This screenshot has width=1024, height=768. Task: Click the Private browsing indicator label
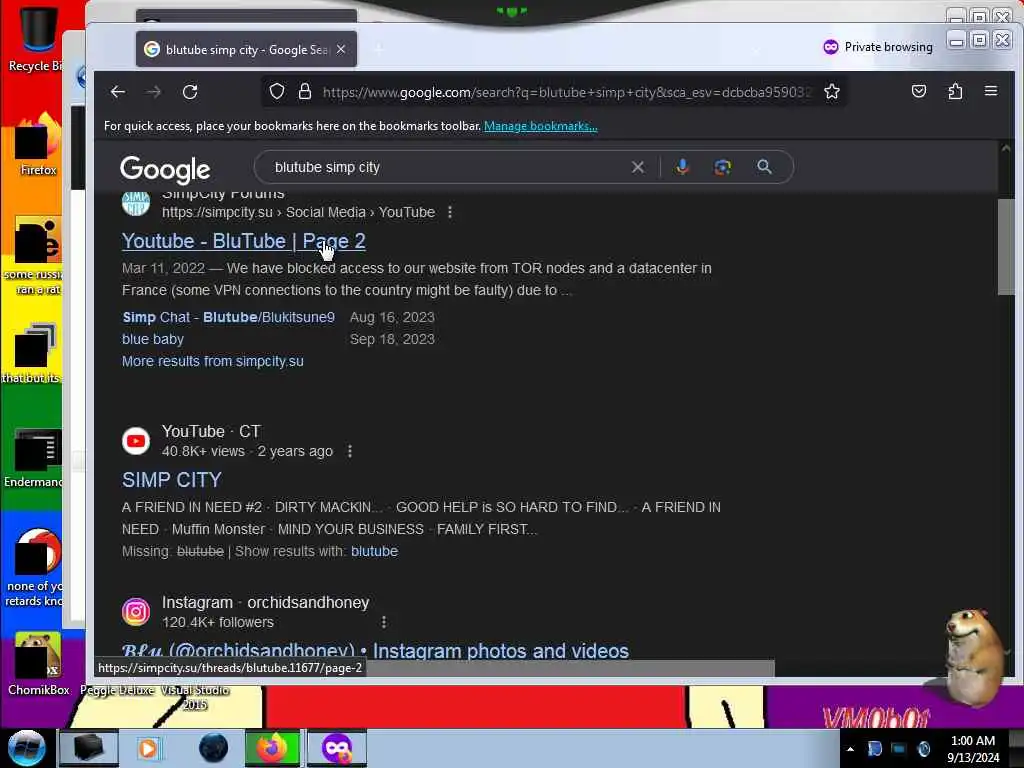pos(878,47)
